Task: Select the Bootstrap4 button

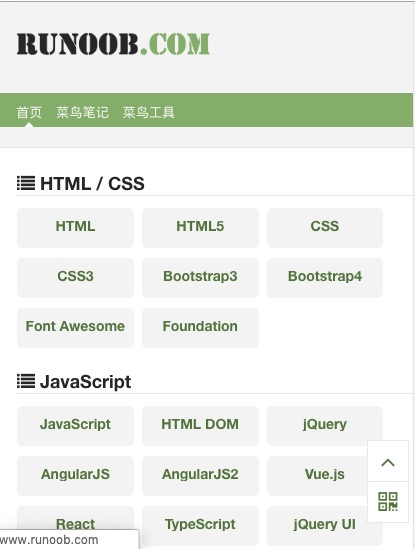Action: (x=325, y=278)
